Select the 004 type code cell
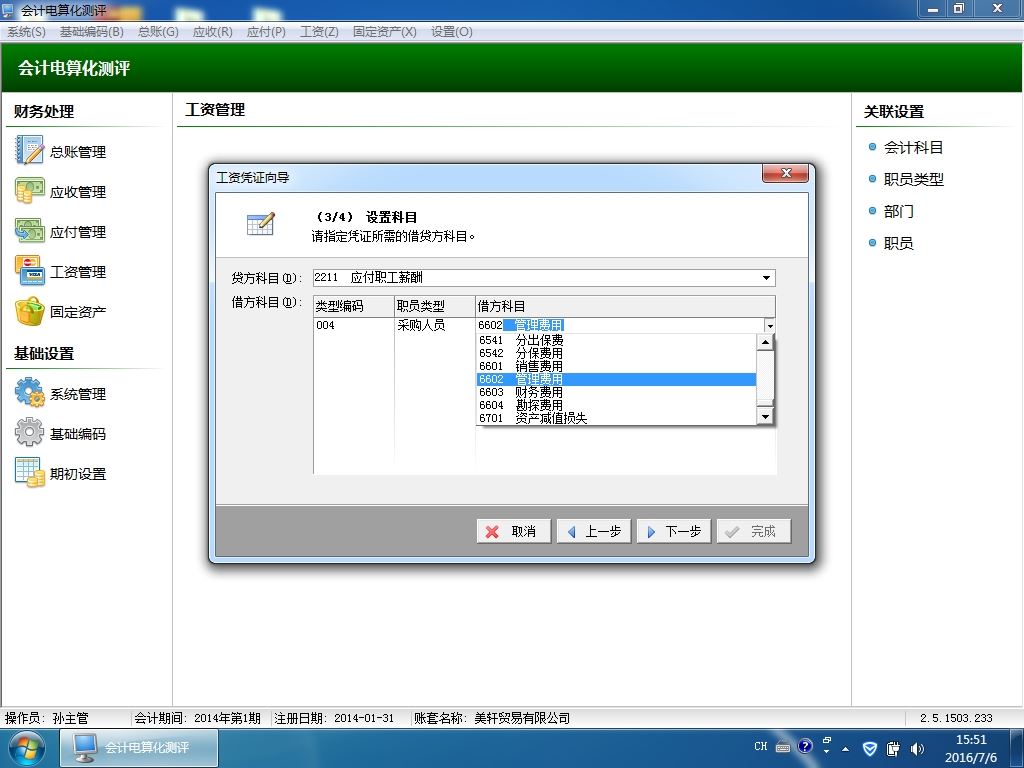 [354, 325]
